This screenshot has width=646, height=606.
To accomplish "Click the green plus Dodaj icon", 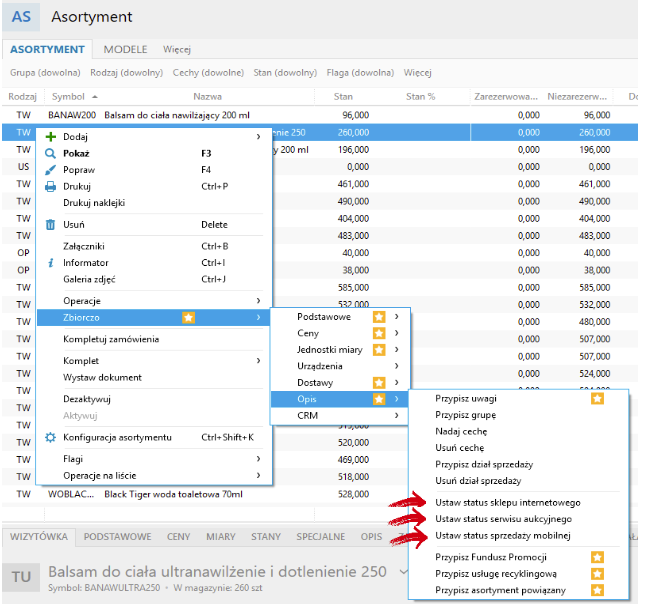I will pyautogui.click(x=50, y=137).
